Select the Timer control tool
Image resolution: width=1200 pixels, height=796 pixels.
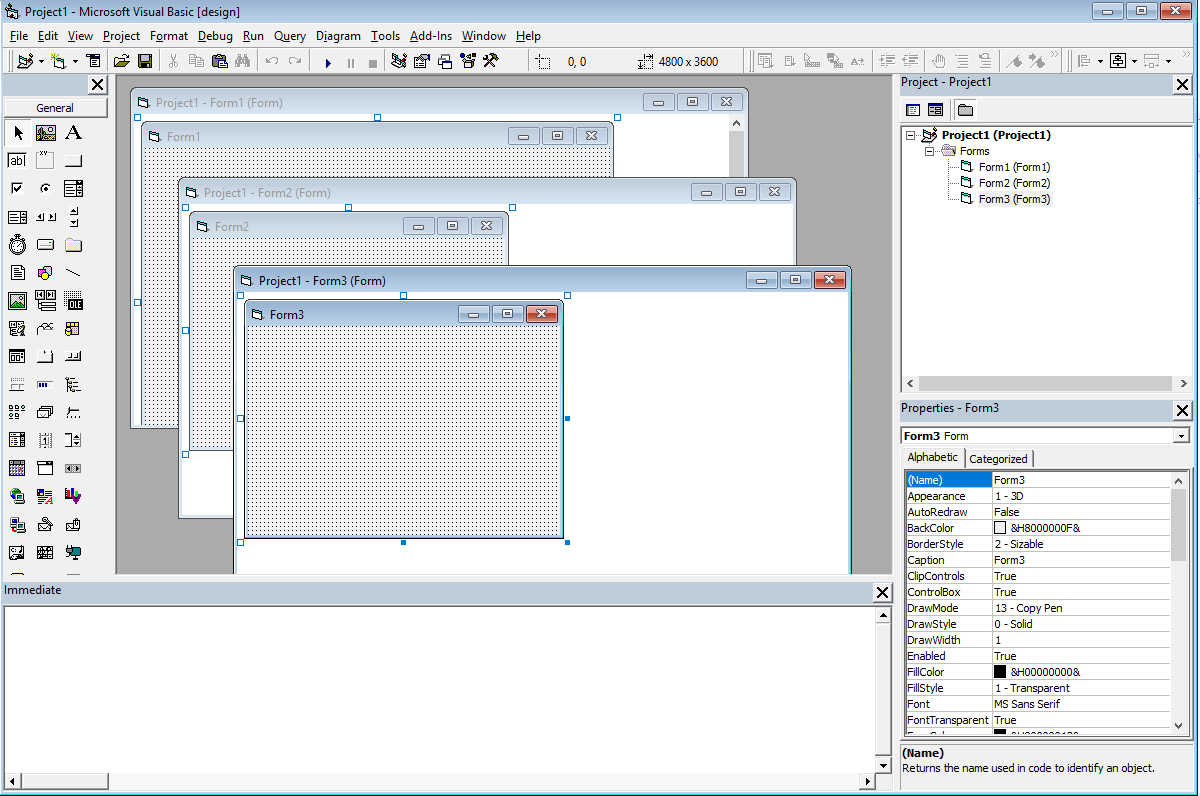18,245
